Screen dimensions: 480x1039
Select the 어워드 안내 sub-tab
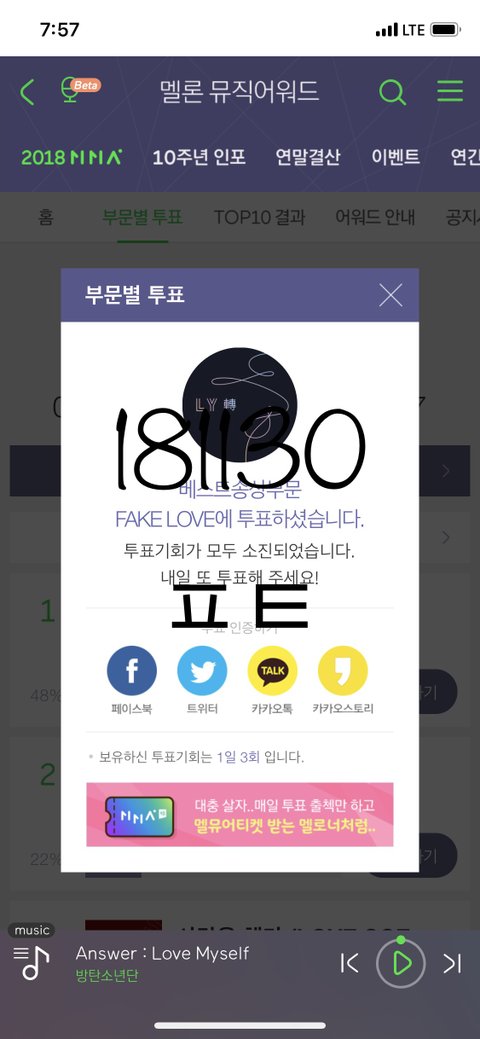375,217
